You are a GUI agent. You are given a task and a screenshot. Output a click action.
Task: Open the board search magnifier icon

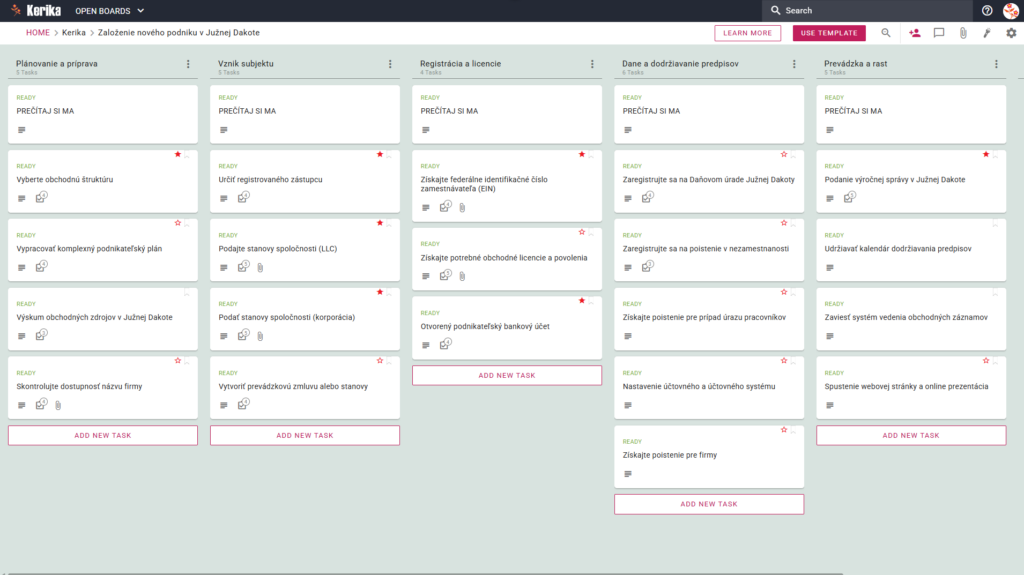point(886,33)
